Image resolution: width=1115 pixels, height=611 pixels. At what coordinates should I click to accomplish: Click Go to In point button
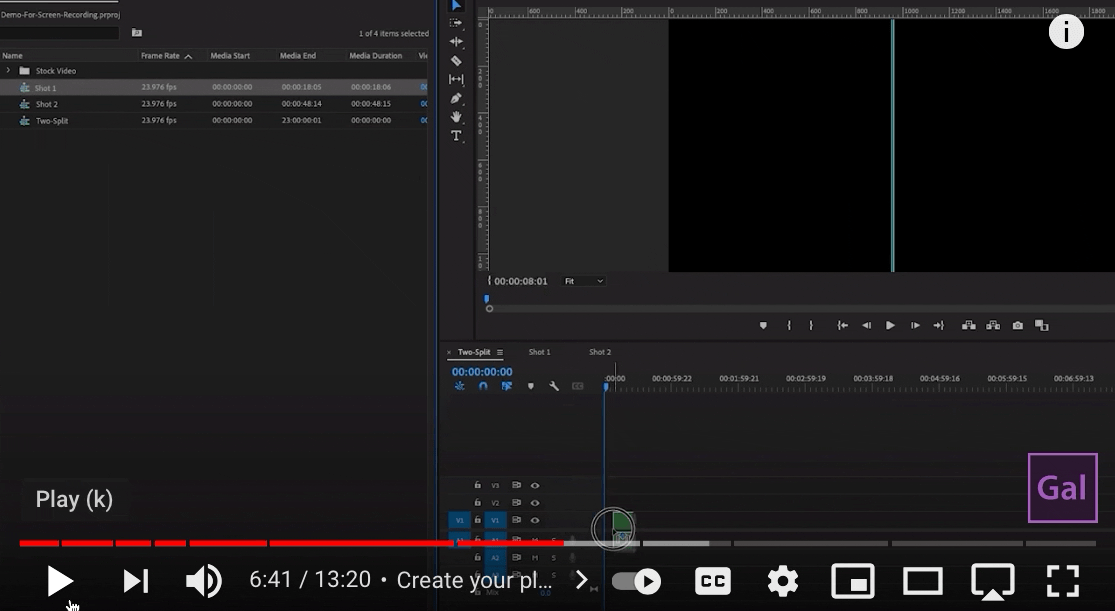pos(843,325)
